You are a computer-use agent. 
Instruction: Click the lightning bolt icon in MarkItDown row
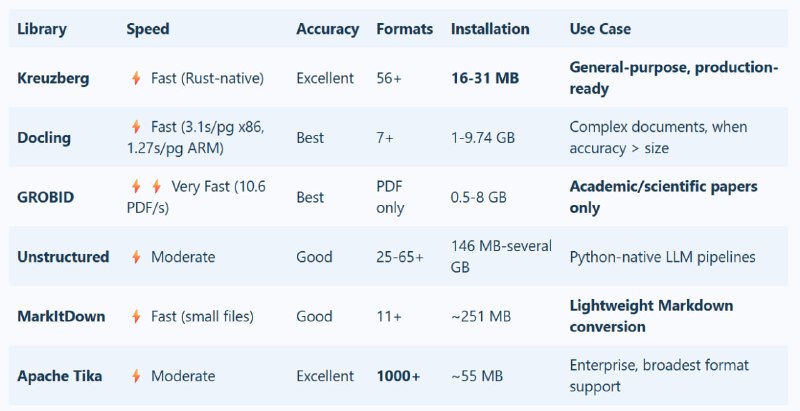click(136, 317)
